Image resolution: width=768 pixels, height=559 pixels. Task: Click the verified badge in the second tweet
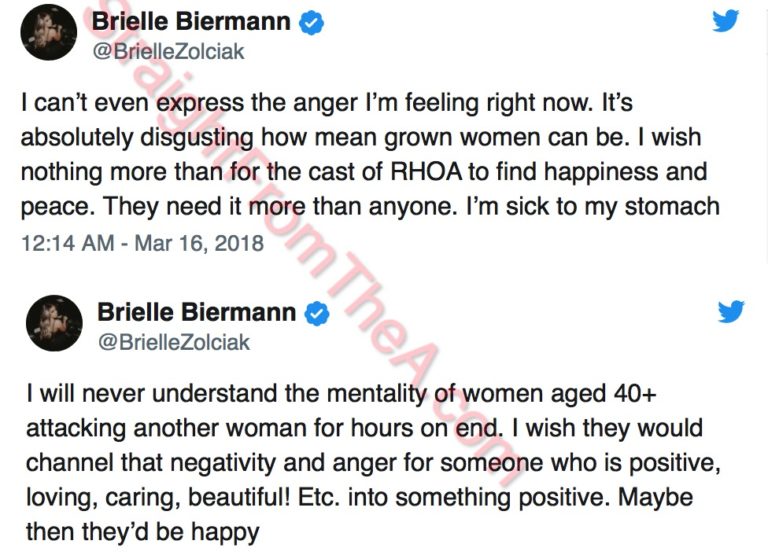coord(317,313)
